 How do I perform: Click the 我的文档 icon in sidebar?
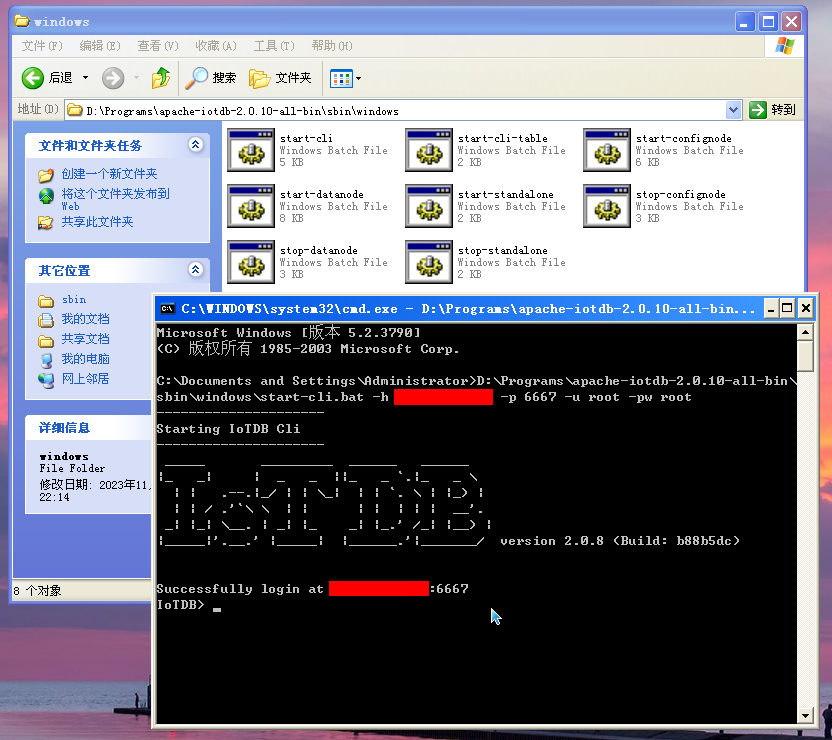46,320
